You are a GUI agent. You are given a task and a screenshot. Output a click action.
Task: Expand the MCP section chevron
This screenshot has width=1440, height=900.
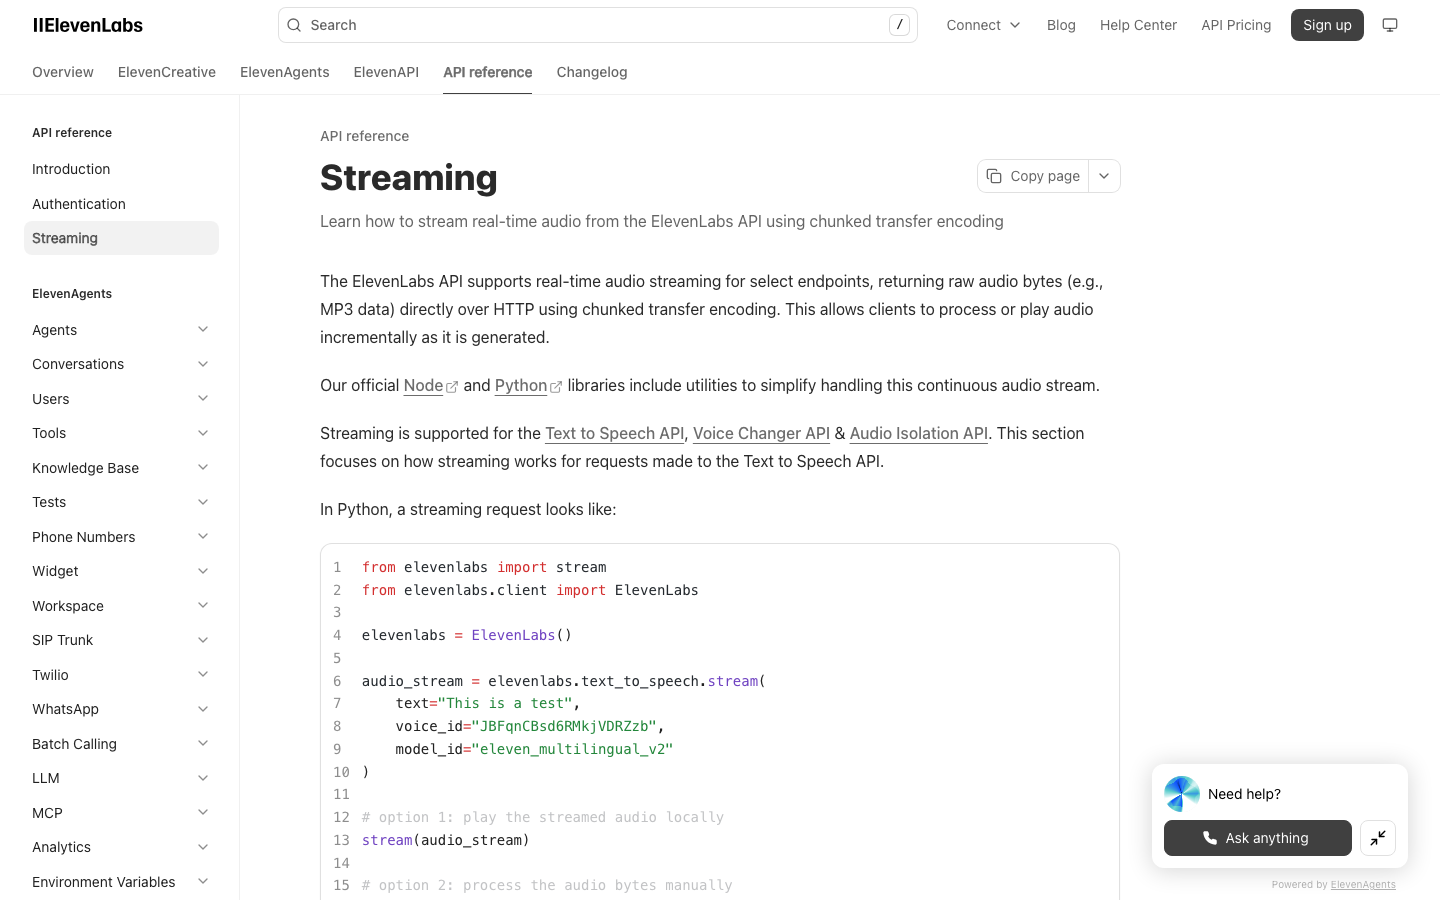coord(203,813)
